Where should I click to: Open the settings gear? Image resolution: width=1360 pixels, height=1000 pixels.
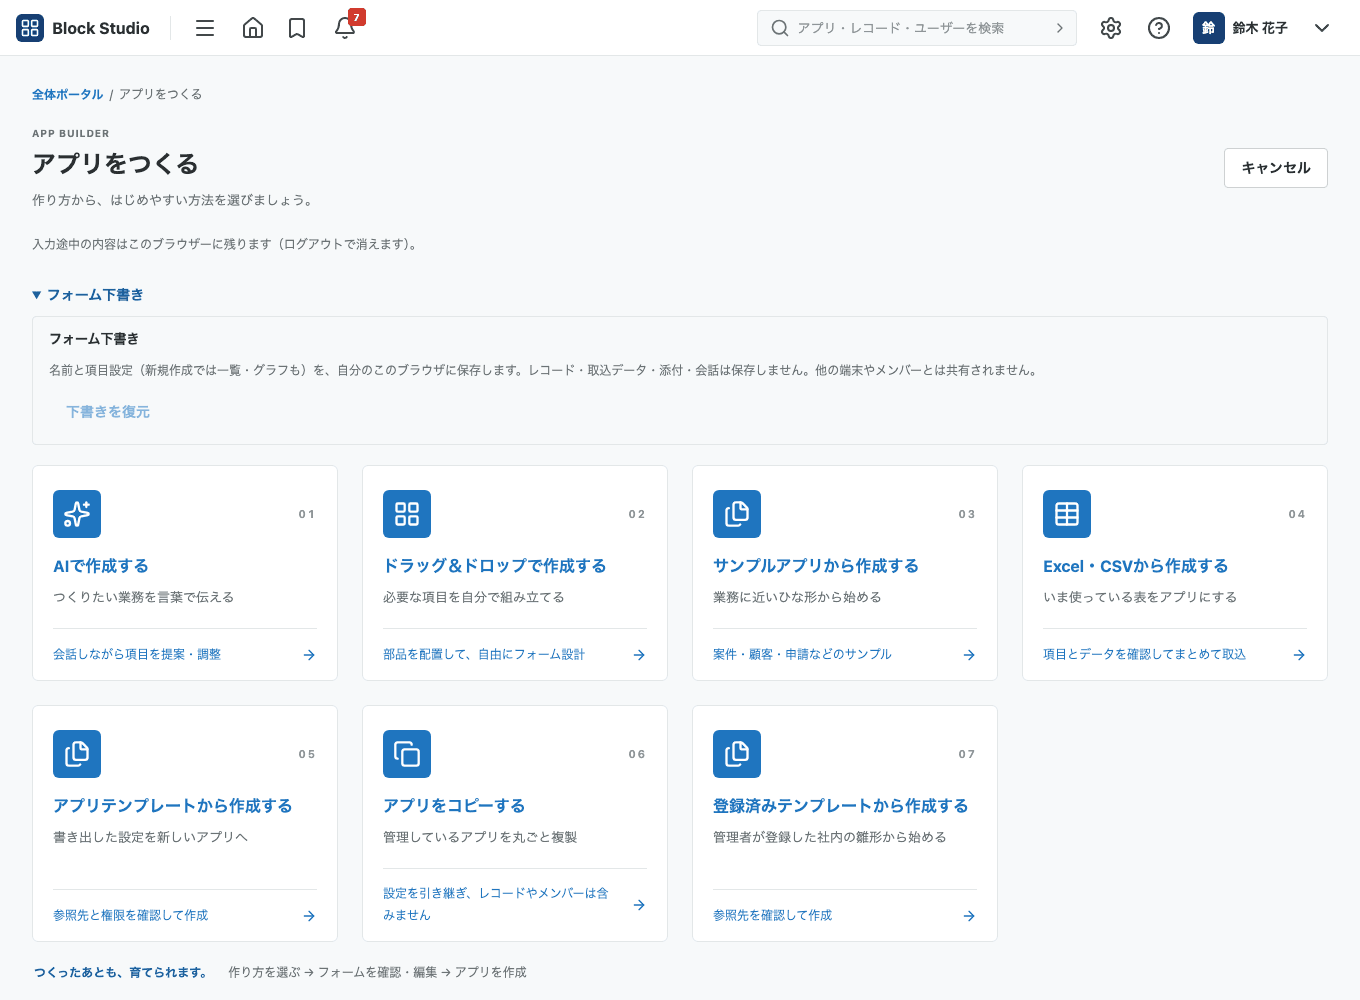1111,28
